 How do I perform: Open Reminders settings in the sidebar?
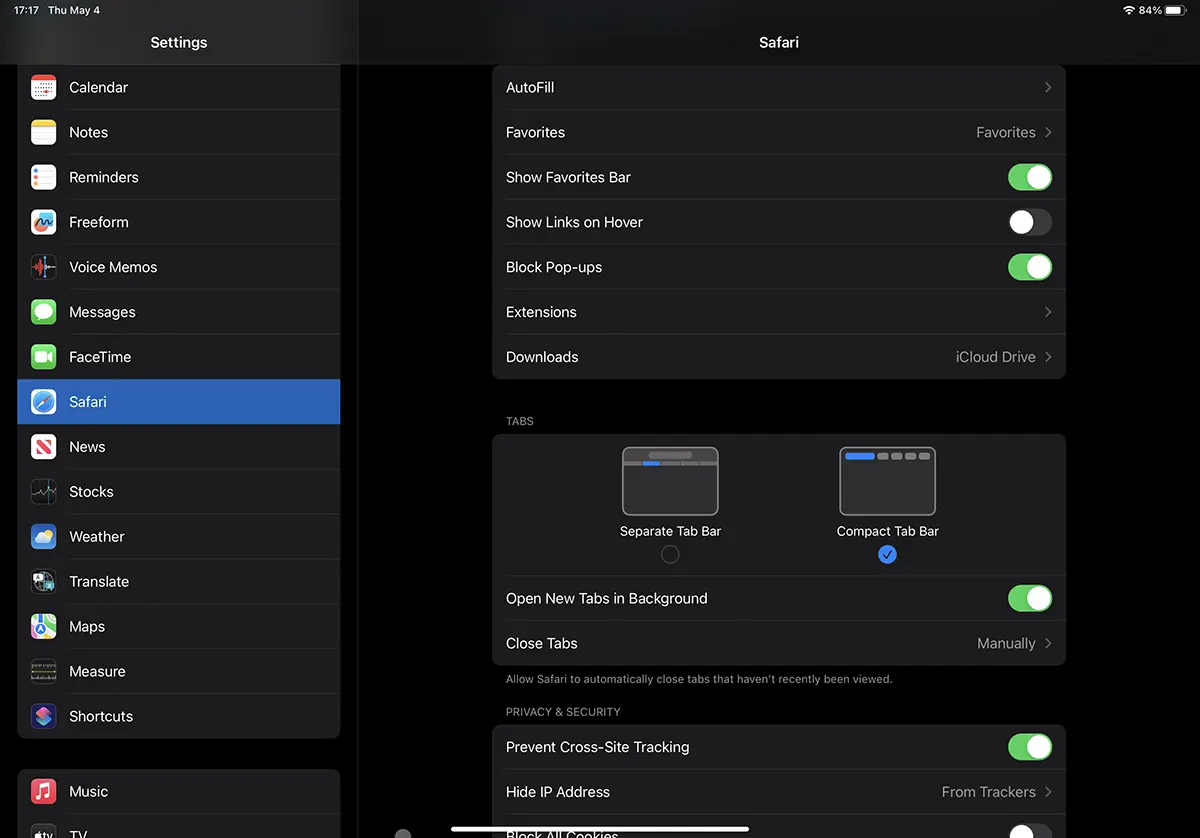pyautogui.click(x=179, y=177)
